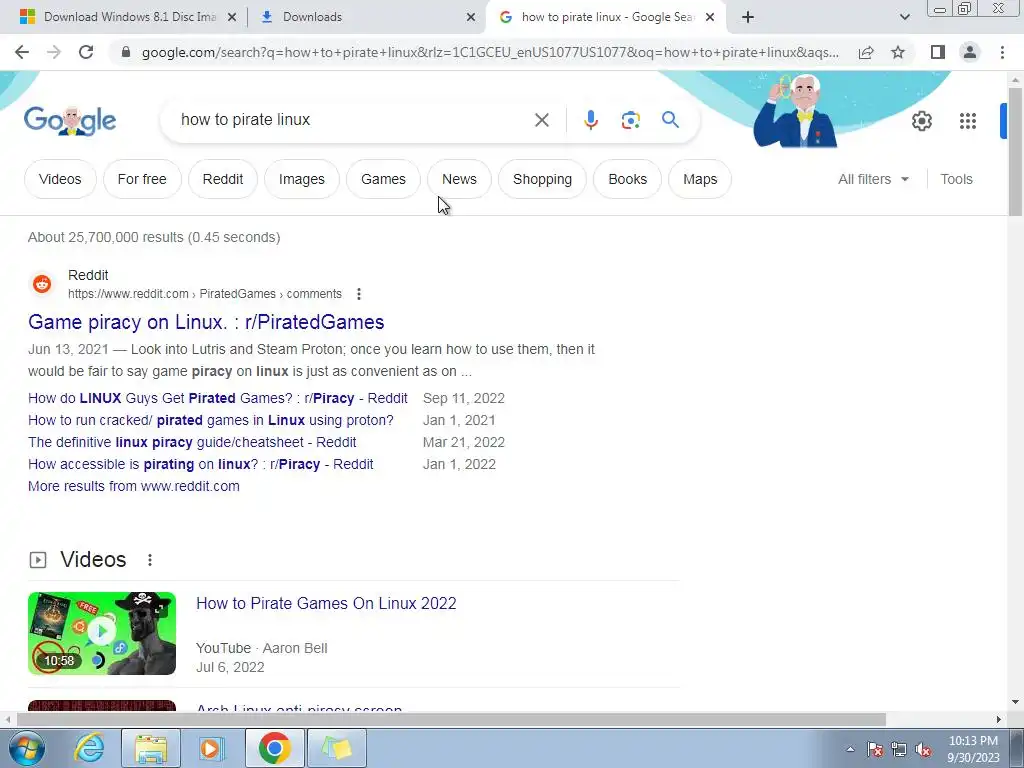This screenshot has width=1024, height=768.
Task: Open the three-dot menu next to Videos heading
Action: tap(150, 560)
